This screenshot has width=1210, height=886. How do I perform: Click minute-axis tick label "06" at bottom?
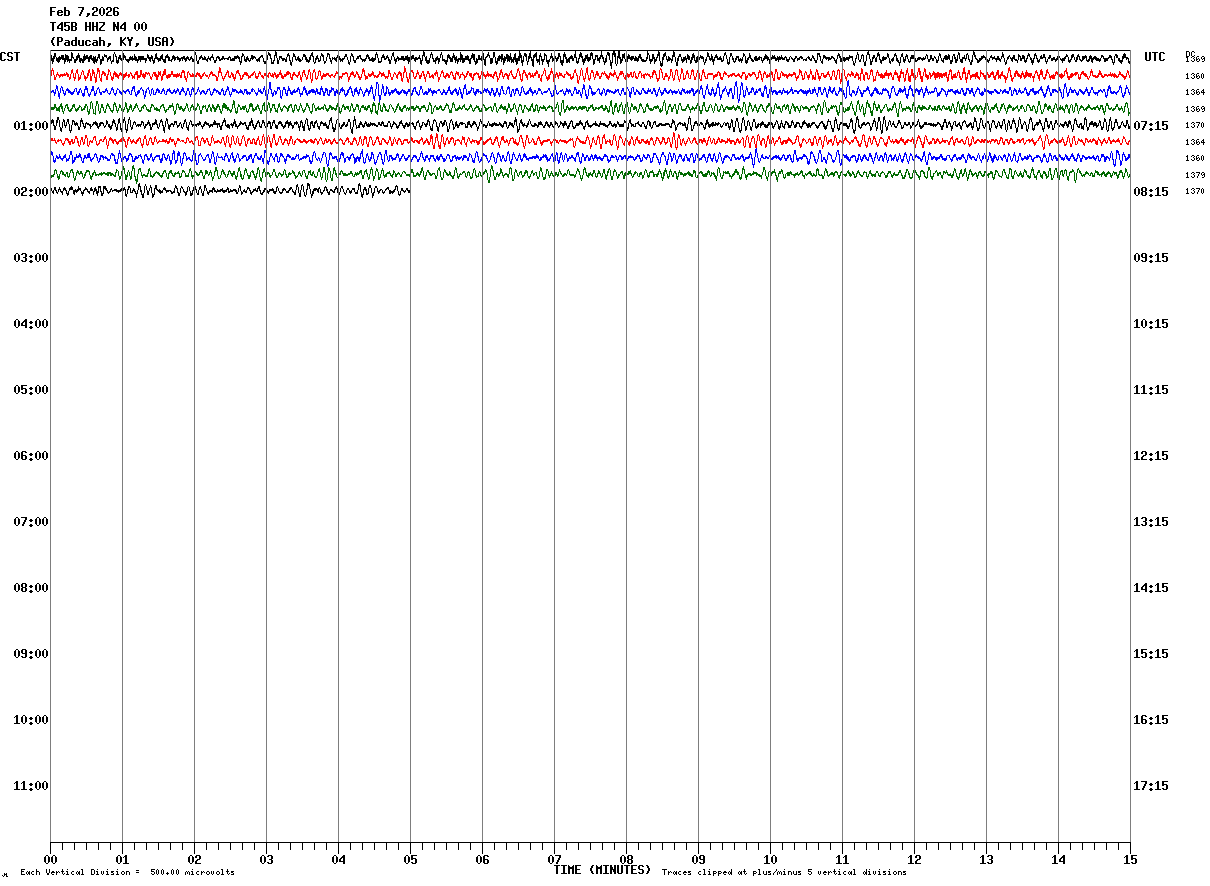(x=482, y=860)
